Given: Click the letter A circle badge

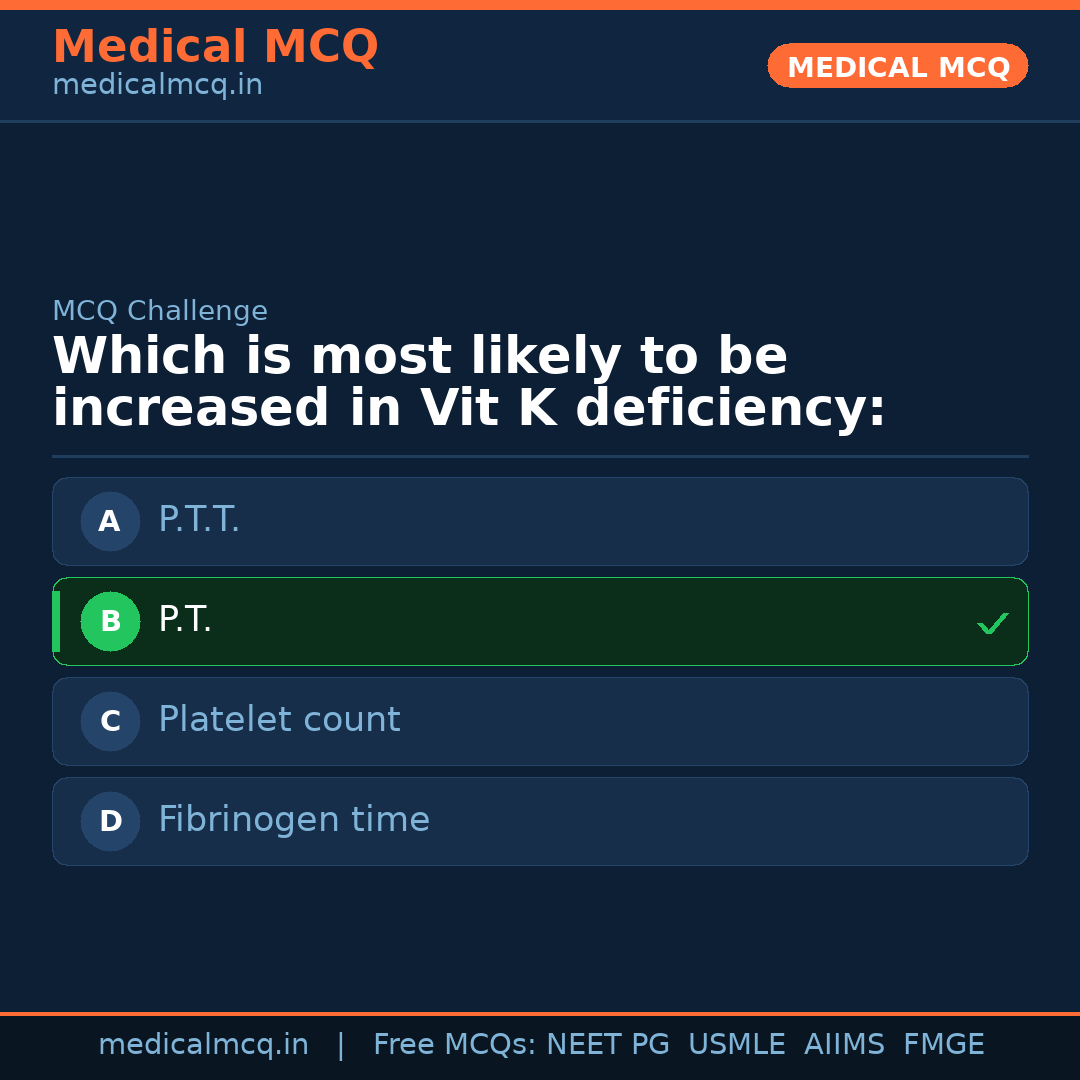Looking at the screenshot, I should [110, 521].
